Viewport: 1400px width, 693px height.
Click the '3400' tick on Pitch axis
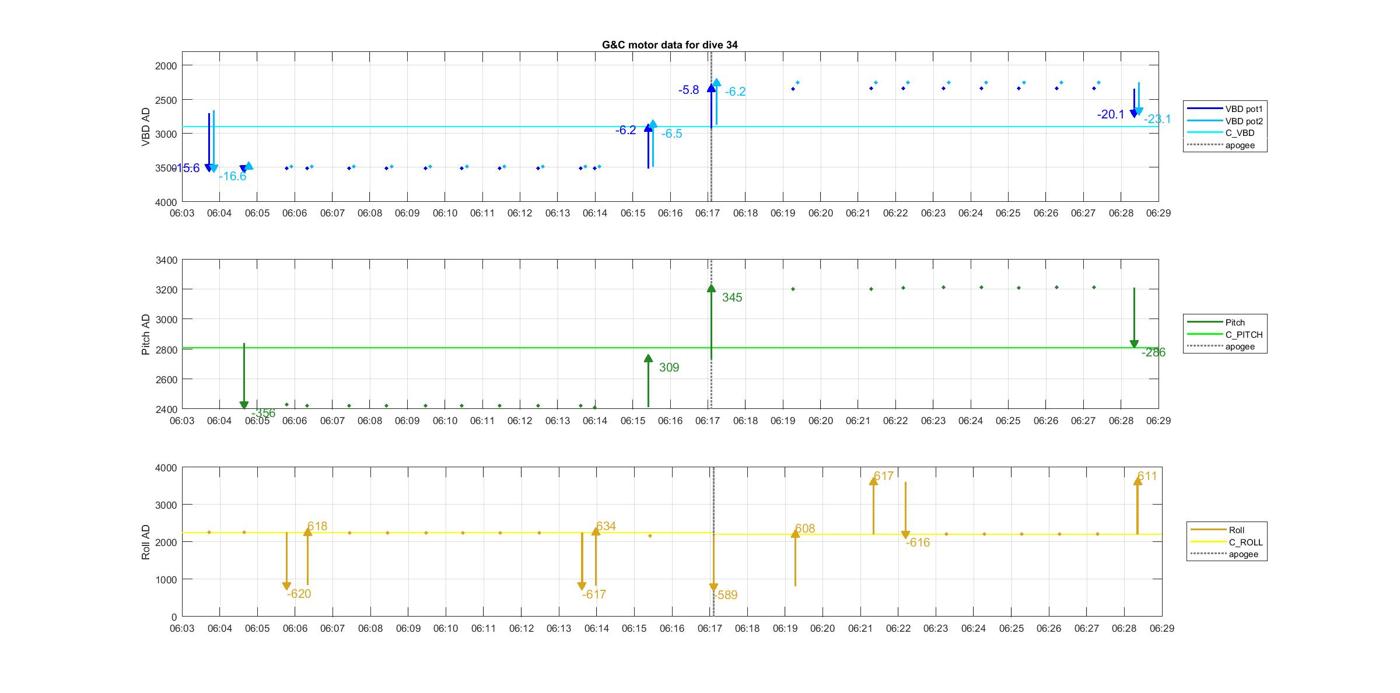tap(166, 260)
